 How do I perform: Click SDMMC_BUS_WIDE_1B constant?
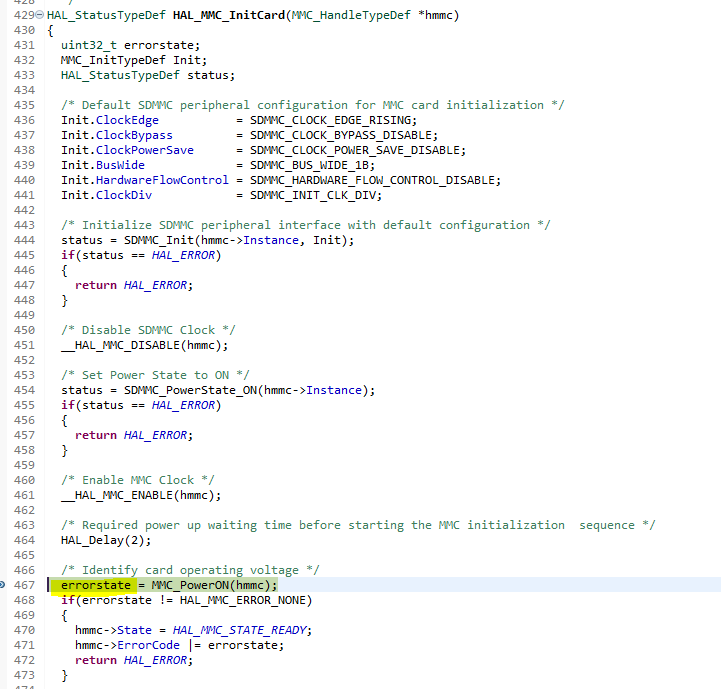click(x=309, y=165)
